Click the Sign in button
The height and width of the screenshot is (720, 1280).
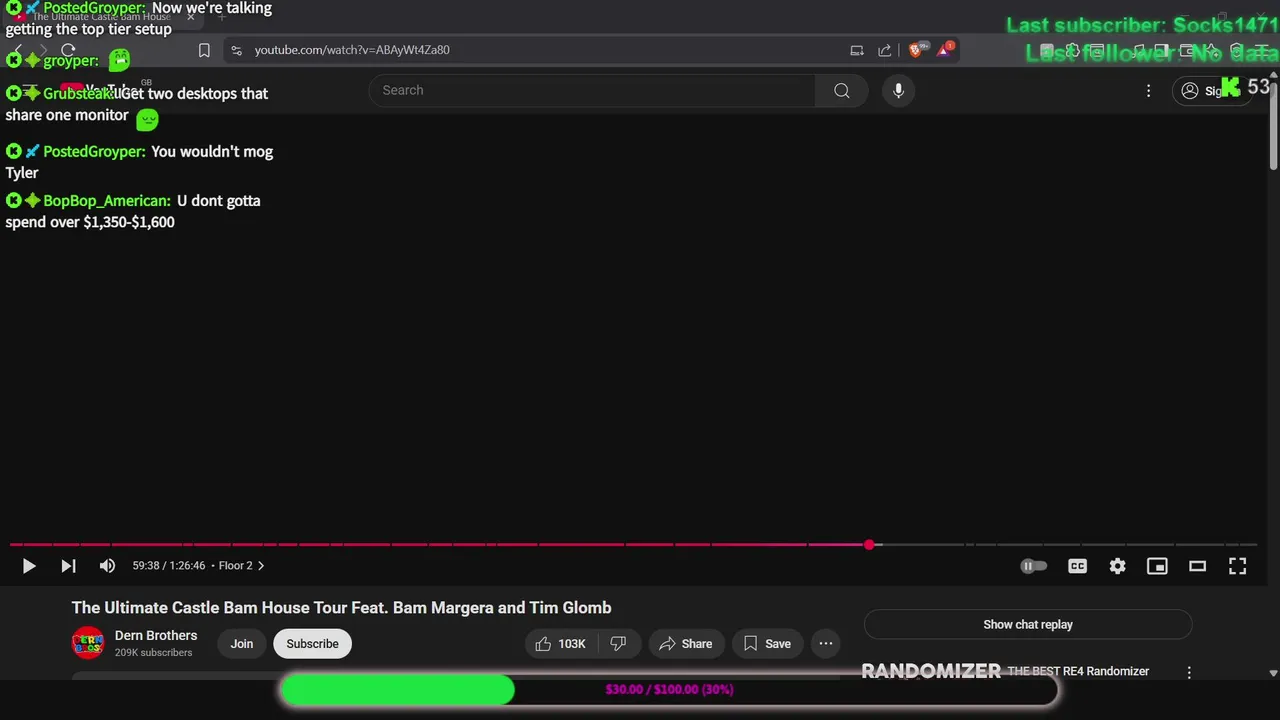tap(1212, 90)
